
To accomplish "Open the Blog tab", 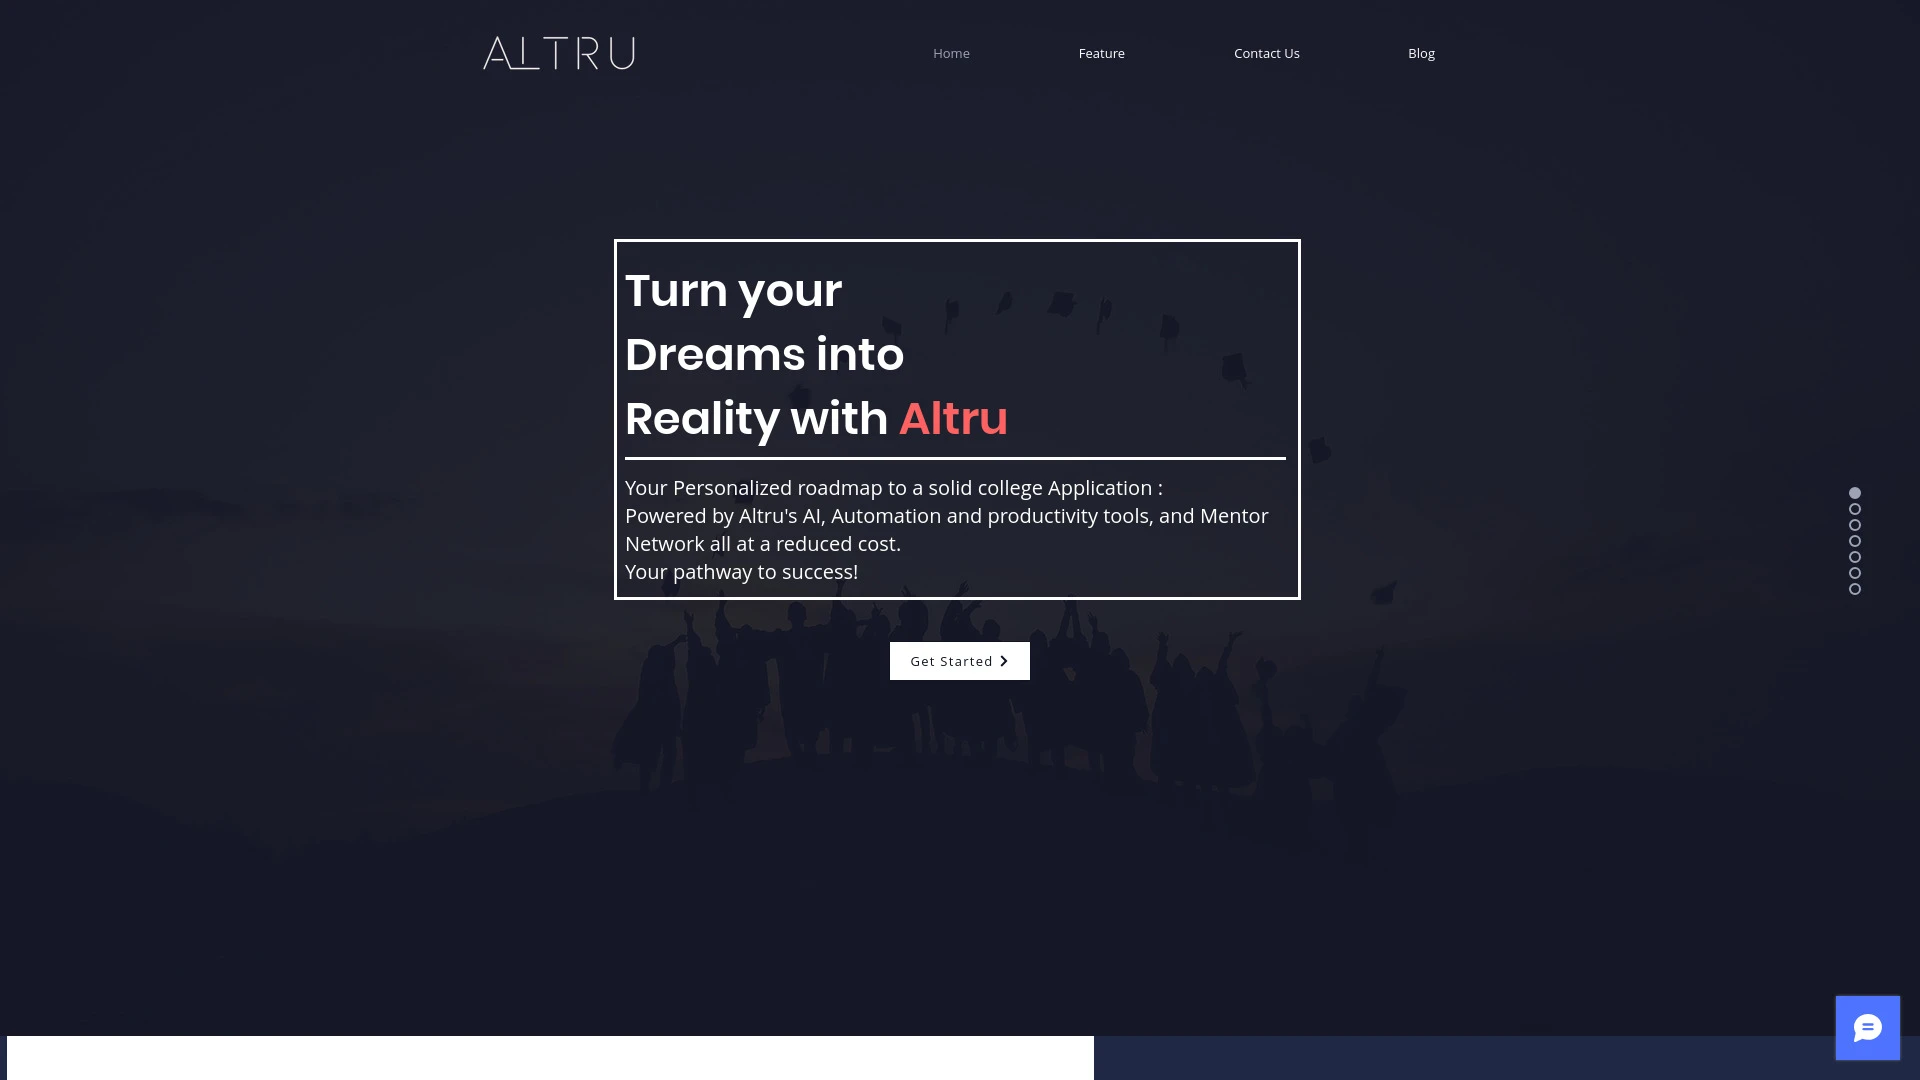I will pos(1422,53).
